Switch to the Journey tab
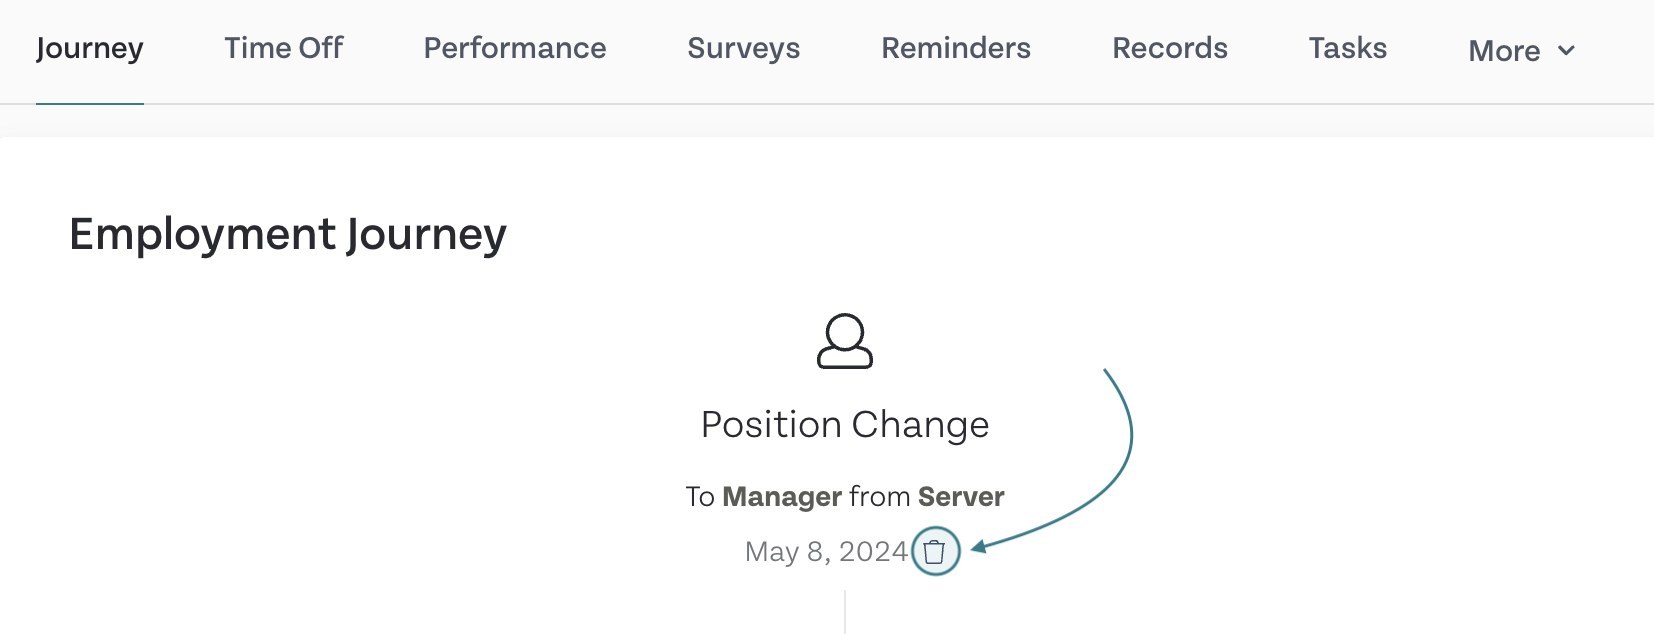This screenshot has width=1654, height=634. (x=90, y=48)
